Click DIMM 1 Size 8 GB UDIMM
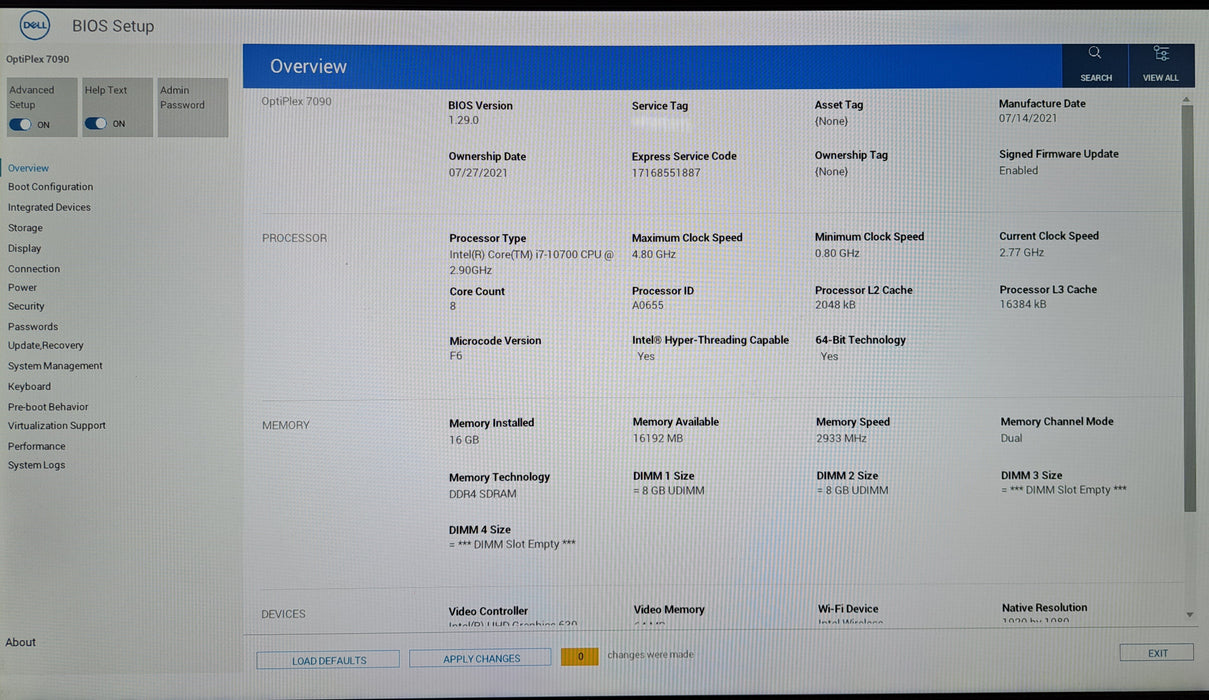This screenshot has height=700, width=1209. point(669,490)
